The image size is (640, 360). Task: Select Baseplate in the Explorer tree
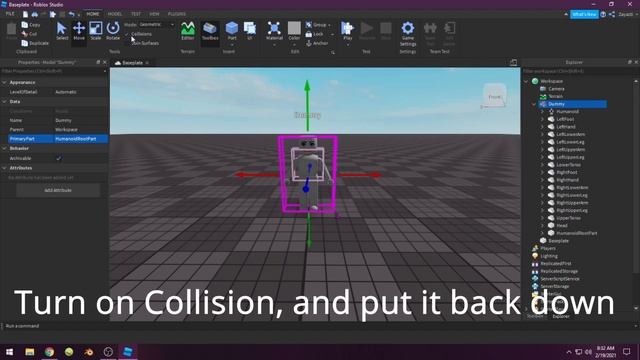[558, 241]
